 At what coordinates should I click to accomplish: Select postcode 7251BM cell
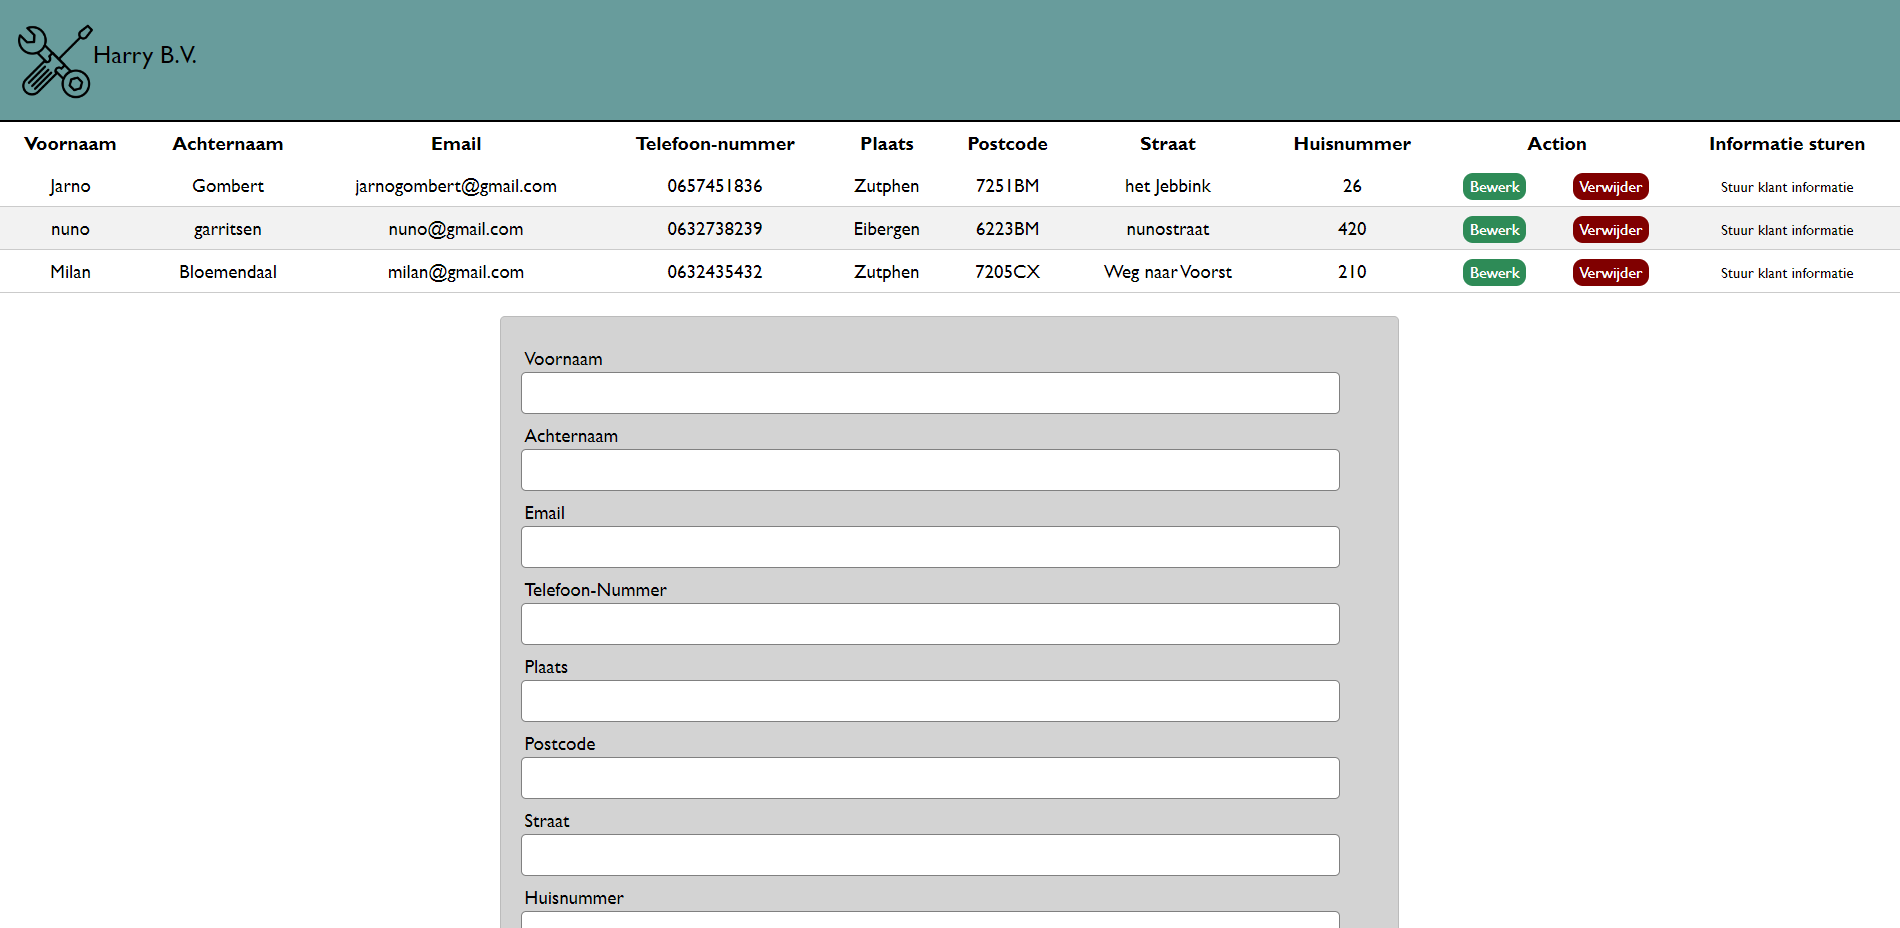(1007, 186)
